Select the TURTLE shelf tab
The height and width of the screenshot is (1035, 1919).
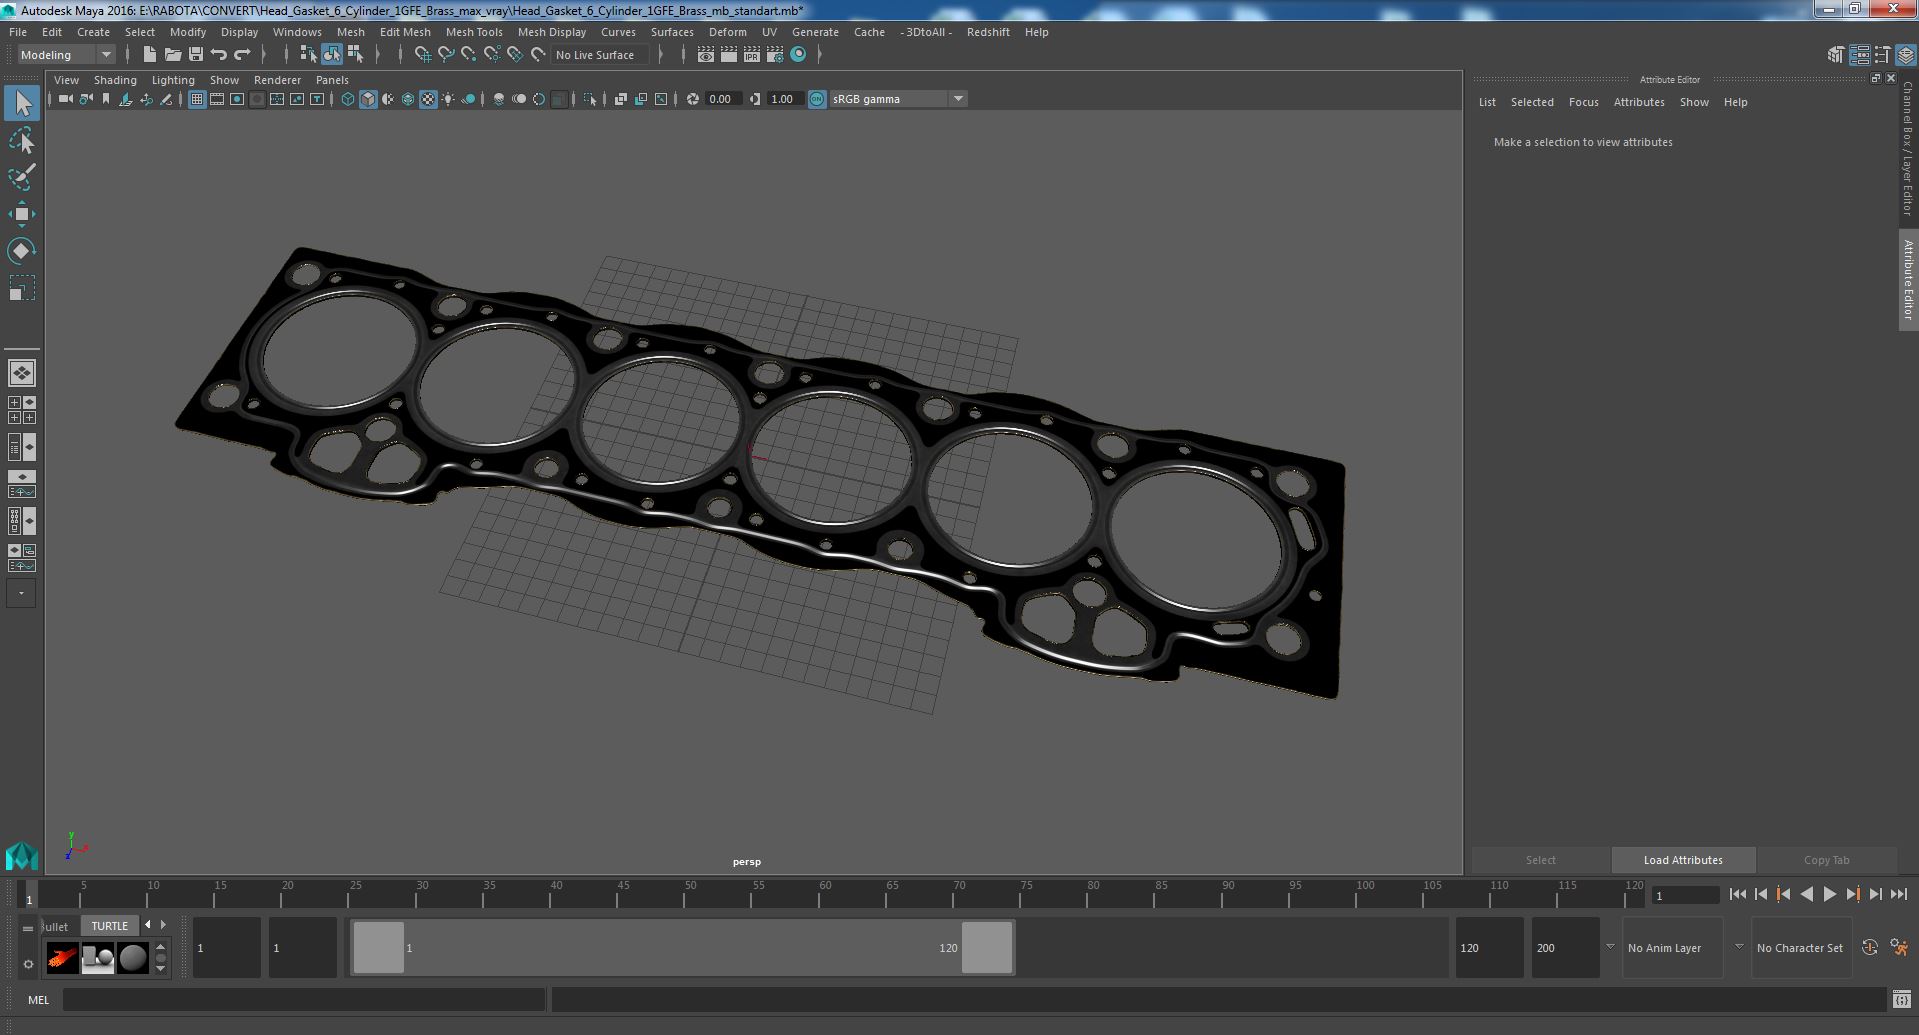(x=110, y=926)
